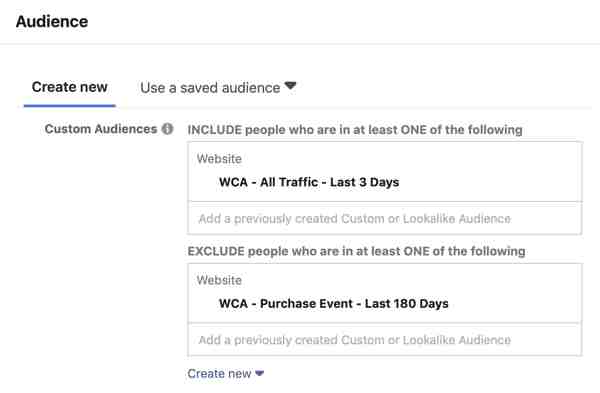This screenshot has height=393, width=600.
Task: Click the blue underline below Create new tab
Action: tap(70, 105)
